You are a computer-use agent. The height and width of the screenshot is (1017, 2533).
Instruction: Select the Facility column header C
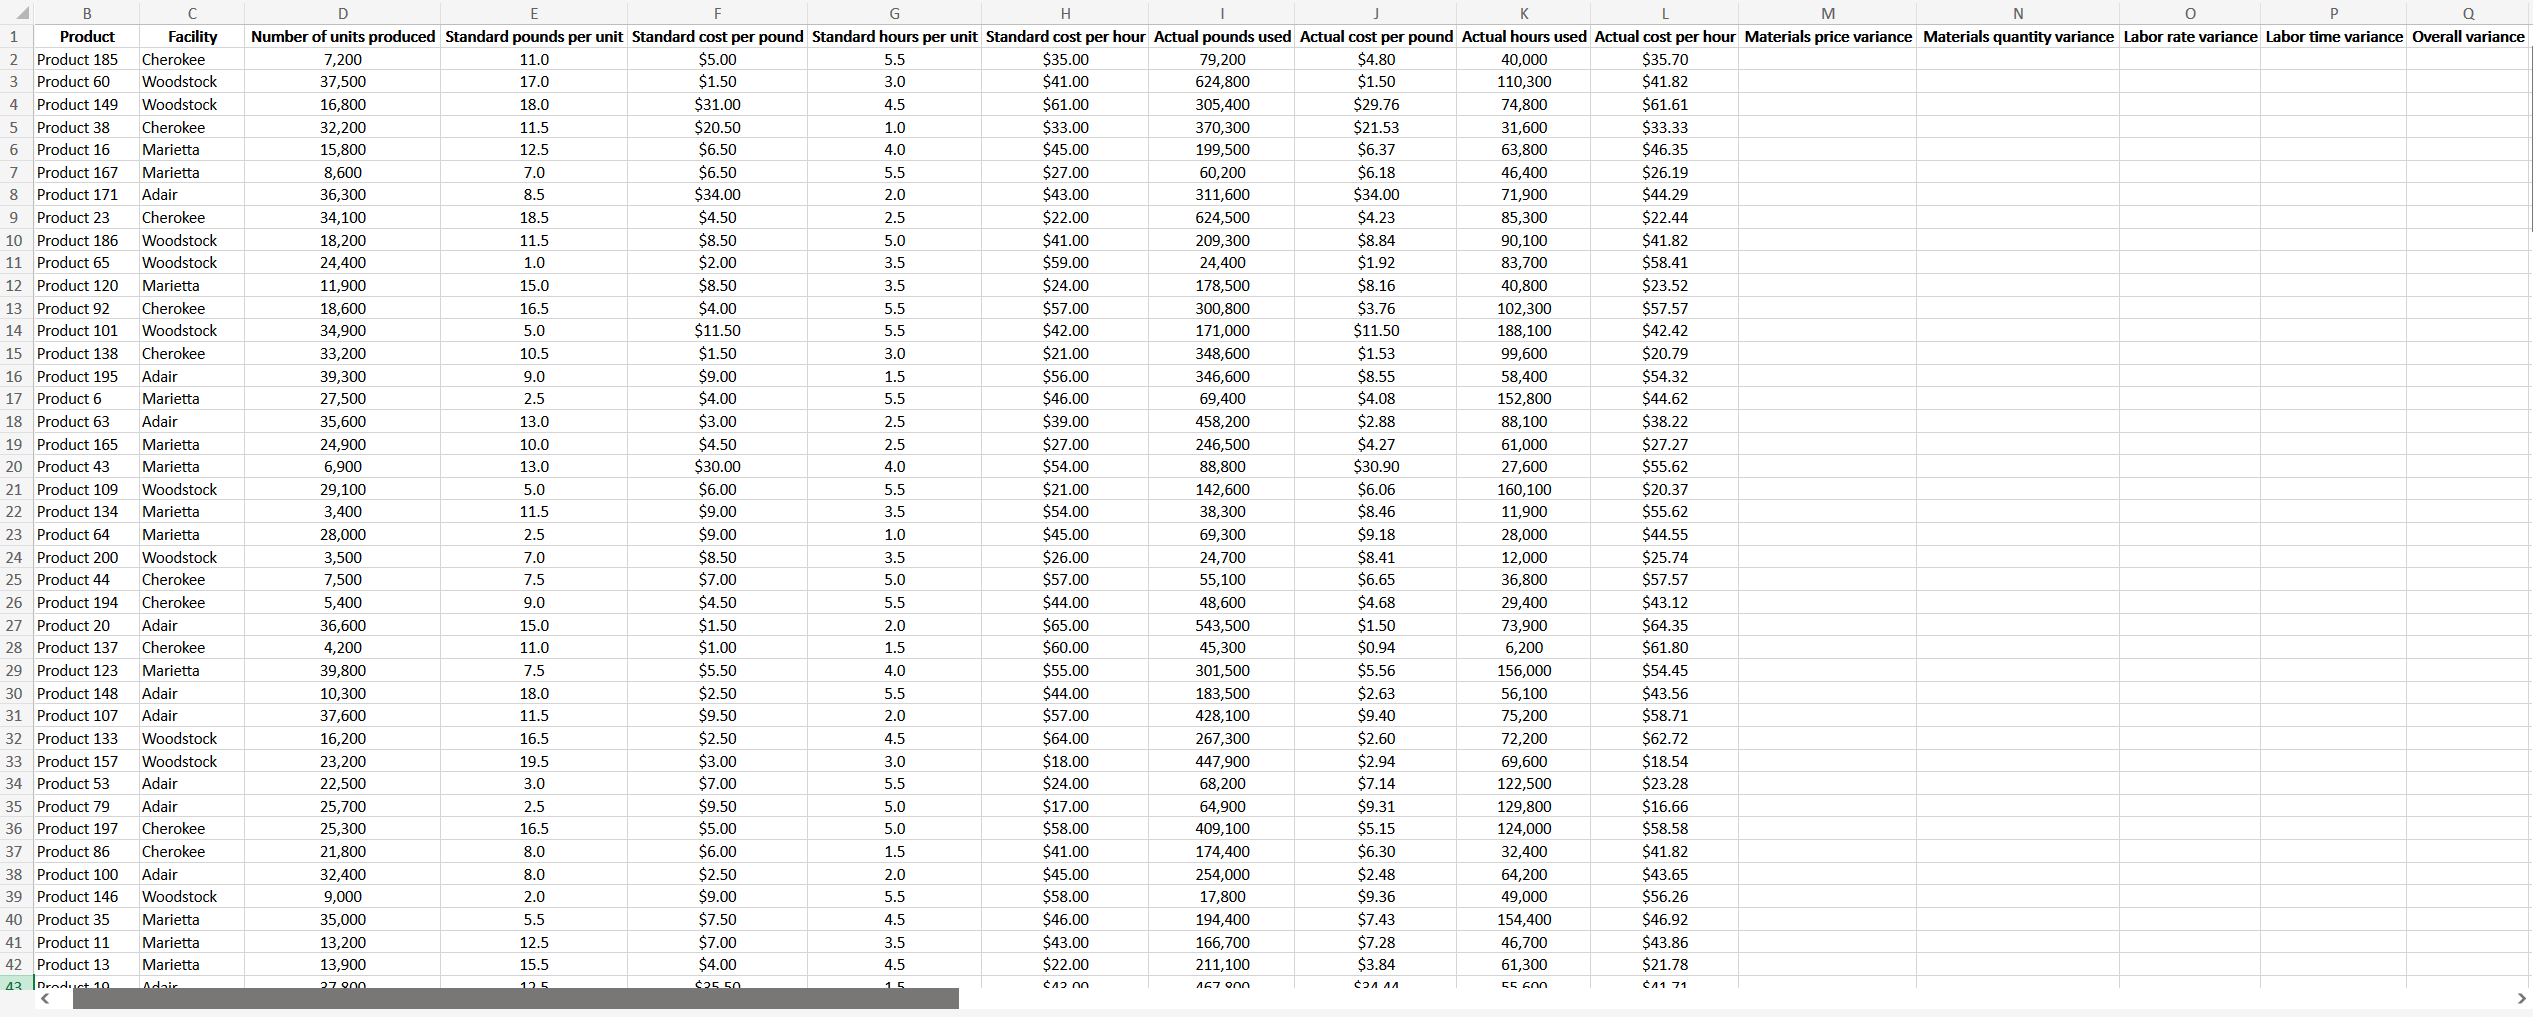pyautogui.click(x=191, y=13)
